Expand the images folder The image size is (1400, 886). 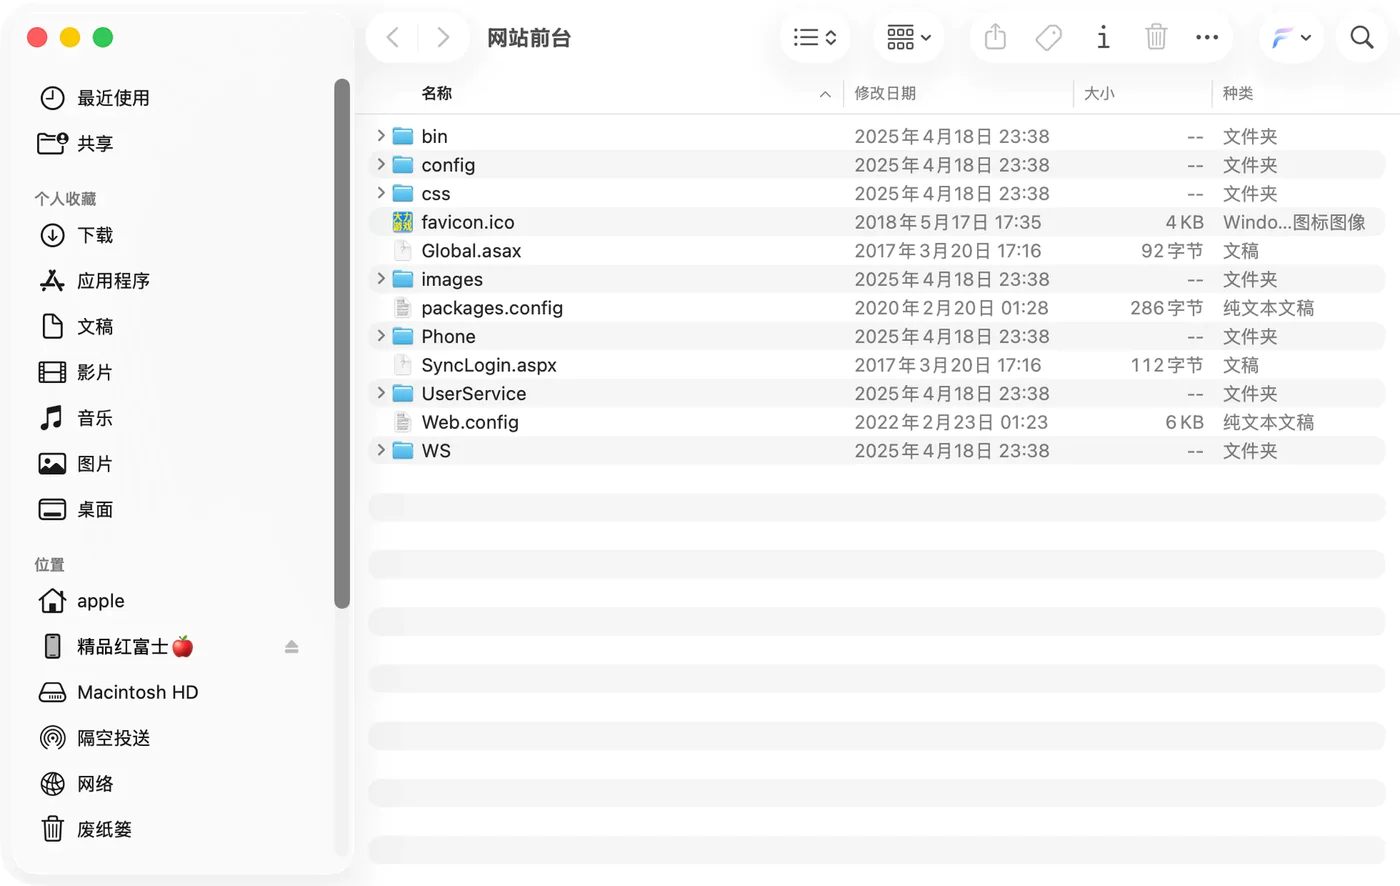point(381,279)
